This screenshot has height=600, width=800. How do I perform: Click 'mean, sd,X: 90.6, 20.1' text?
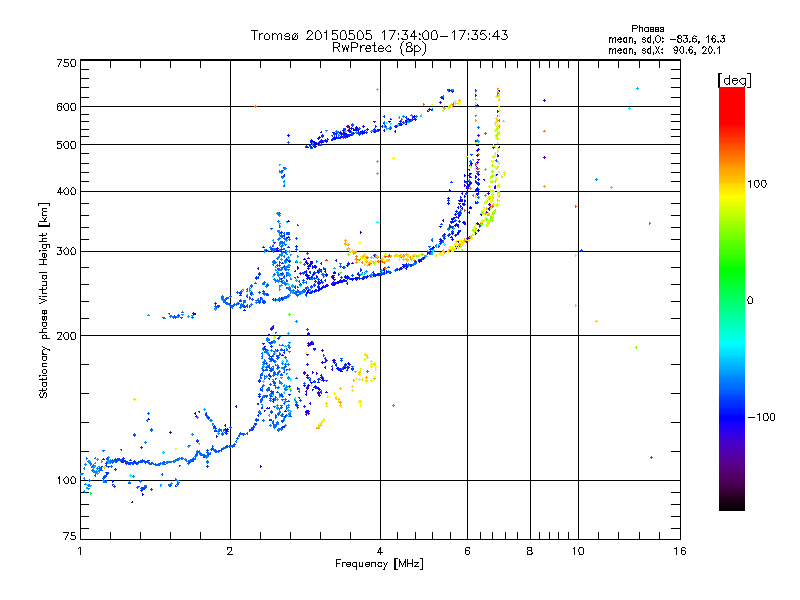pyautogui.click(x=664, y=51)
